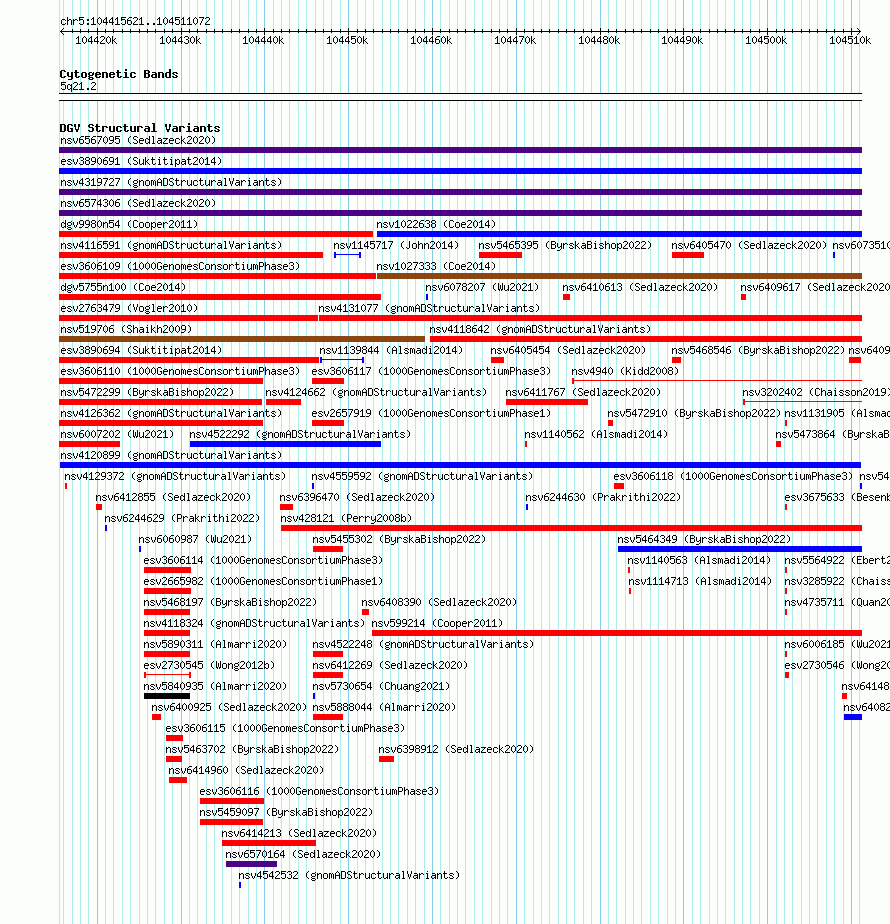The height and width of the screenshot is (924, 890).
Task: Click nsv599214 (Cooper2011) label
Action: coord(437,623)
